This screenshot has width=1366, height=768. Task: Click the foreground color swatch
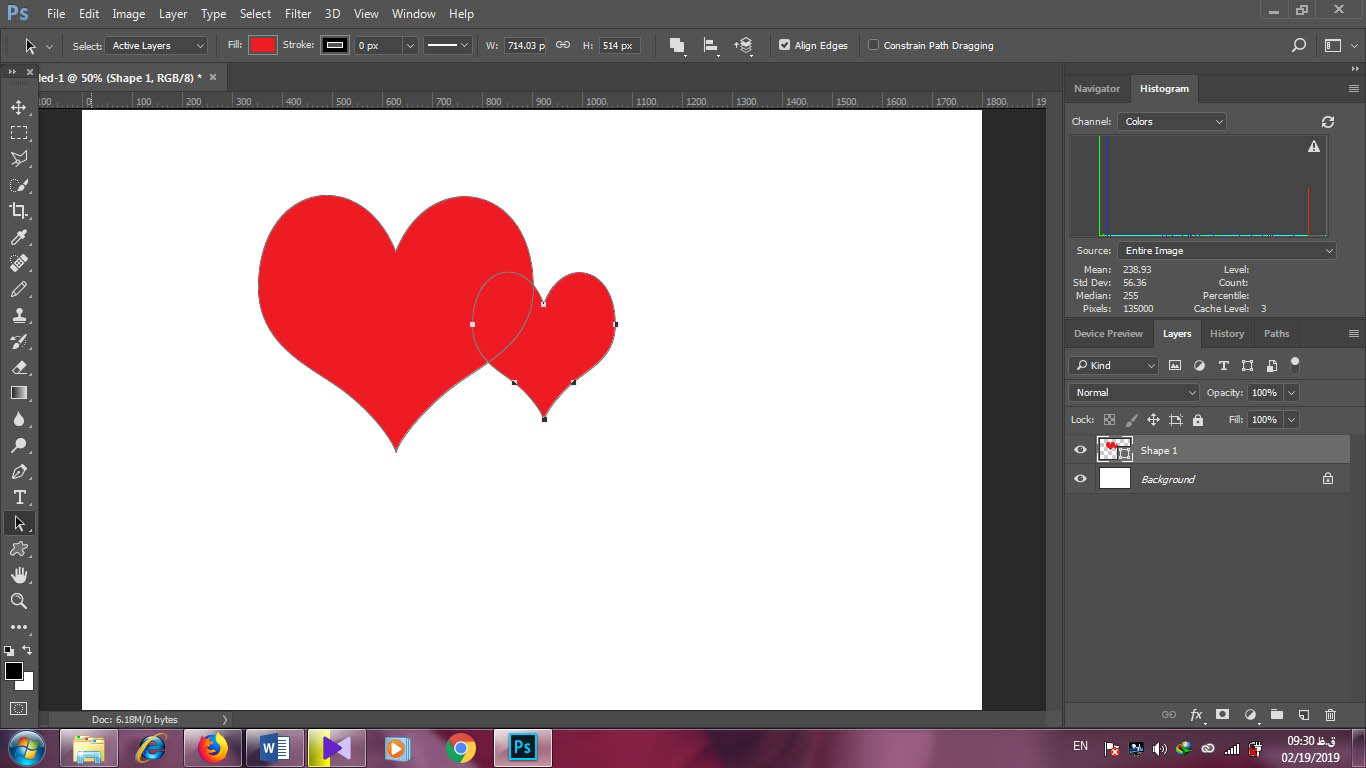[13, 671]
